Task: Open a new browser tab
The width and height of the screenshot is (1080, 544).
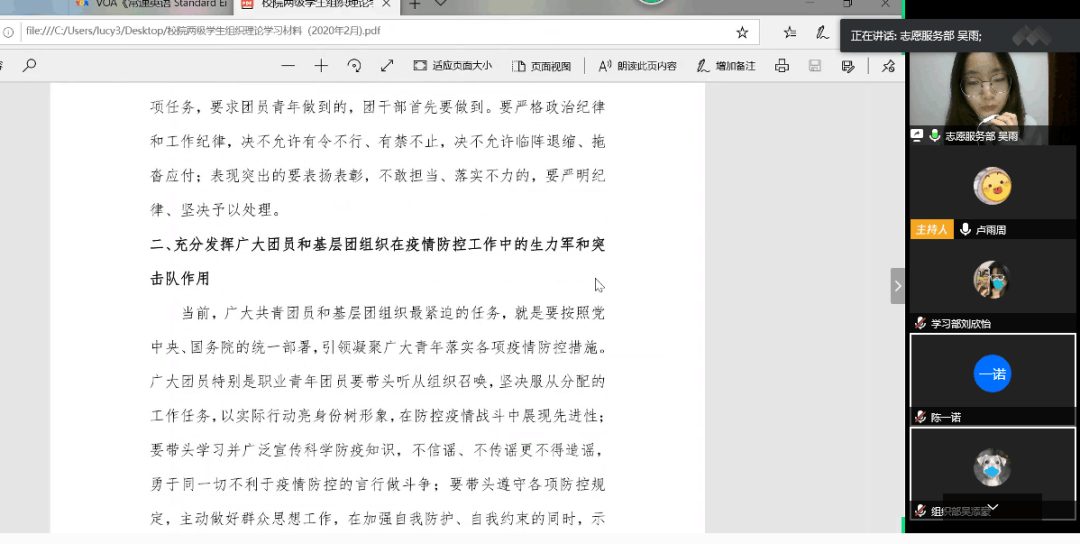Action: pyautogui.click(x=414, y=4)
